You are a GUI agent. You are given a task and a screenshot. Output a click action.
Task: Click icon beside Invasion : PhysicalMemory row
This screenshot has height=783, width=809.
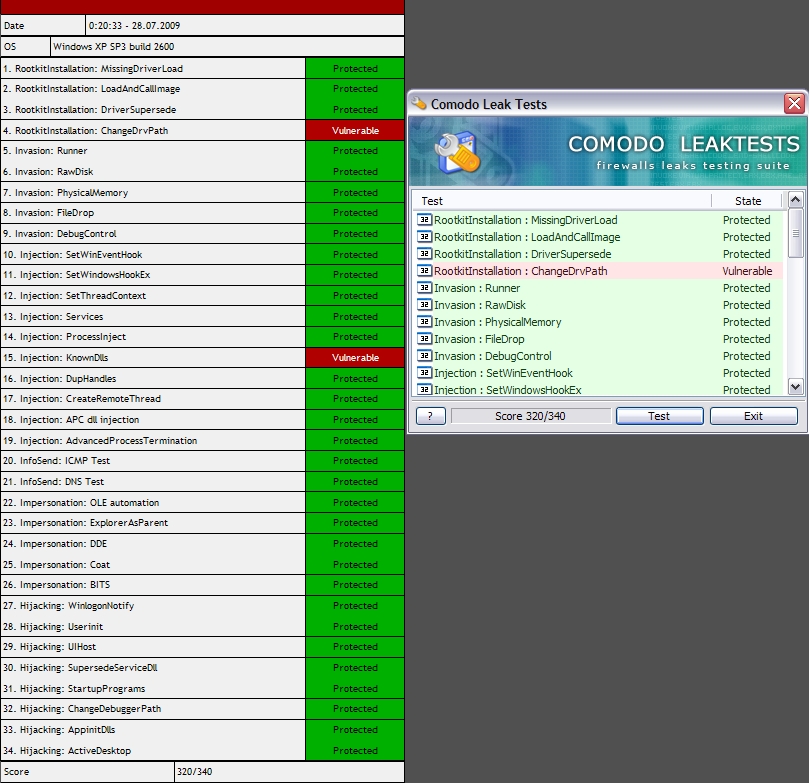[424, 322]
